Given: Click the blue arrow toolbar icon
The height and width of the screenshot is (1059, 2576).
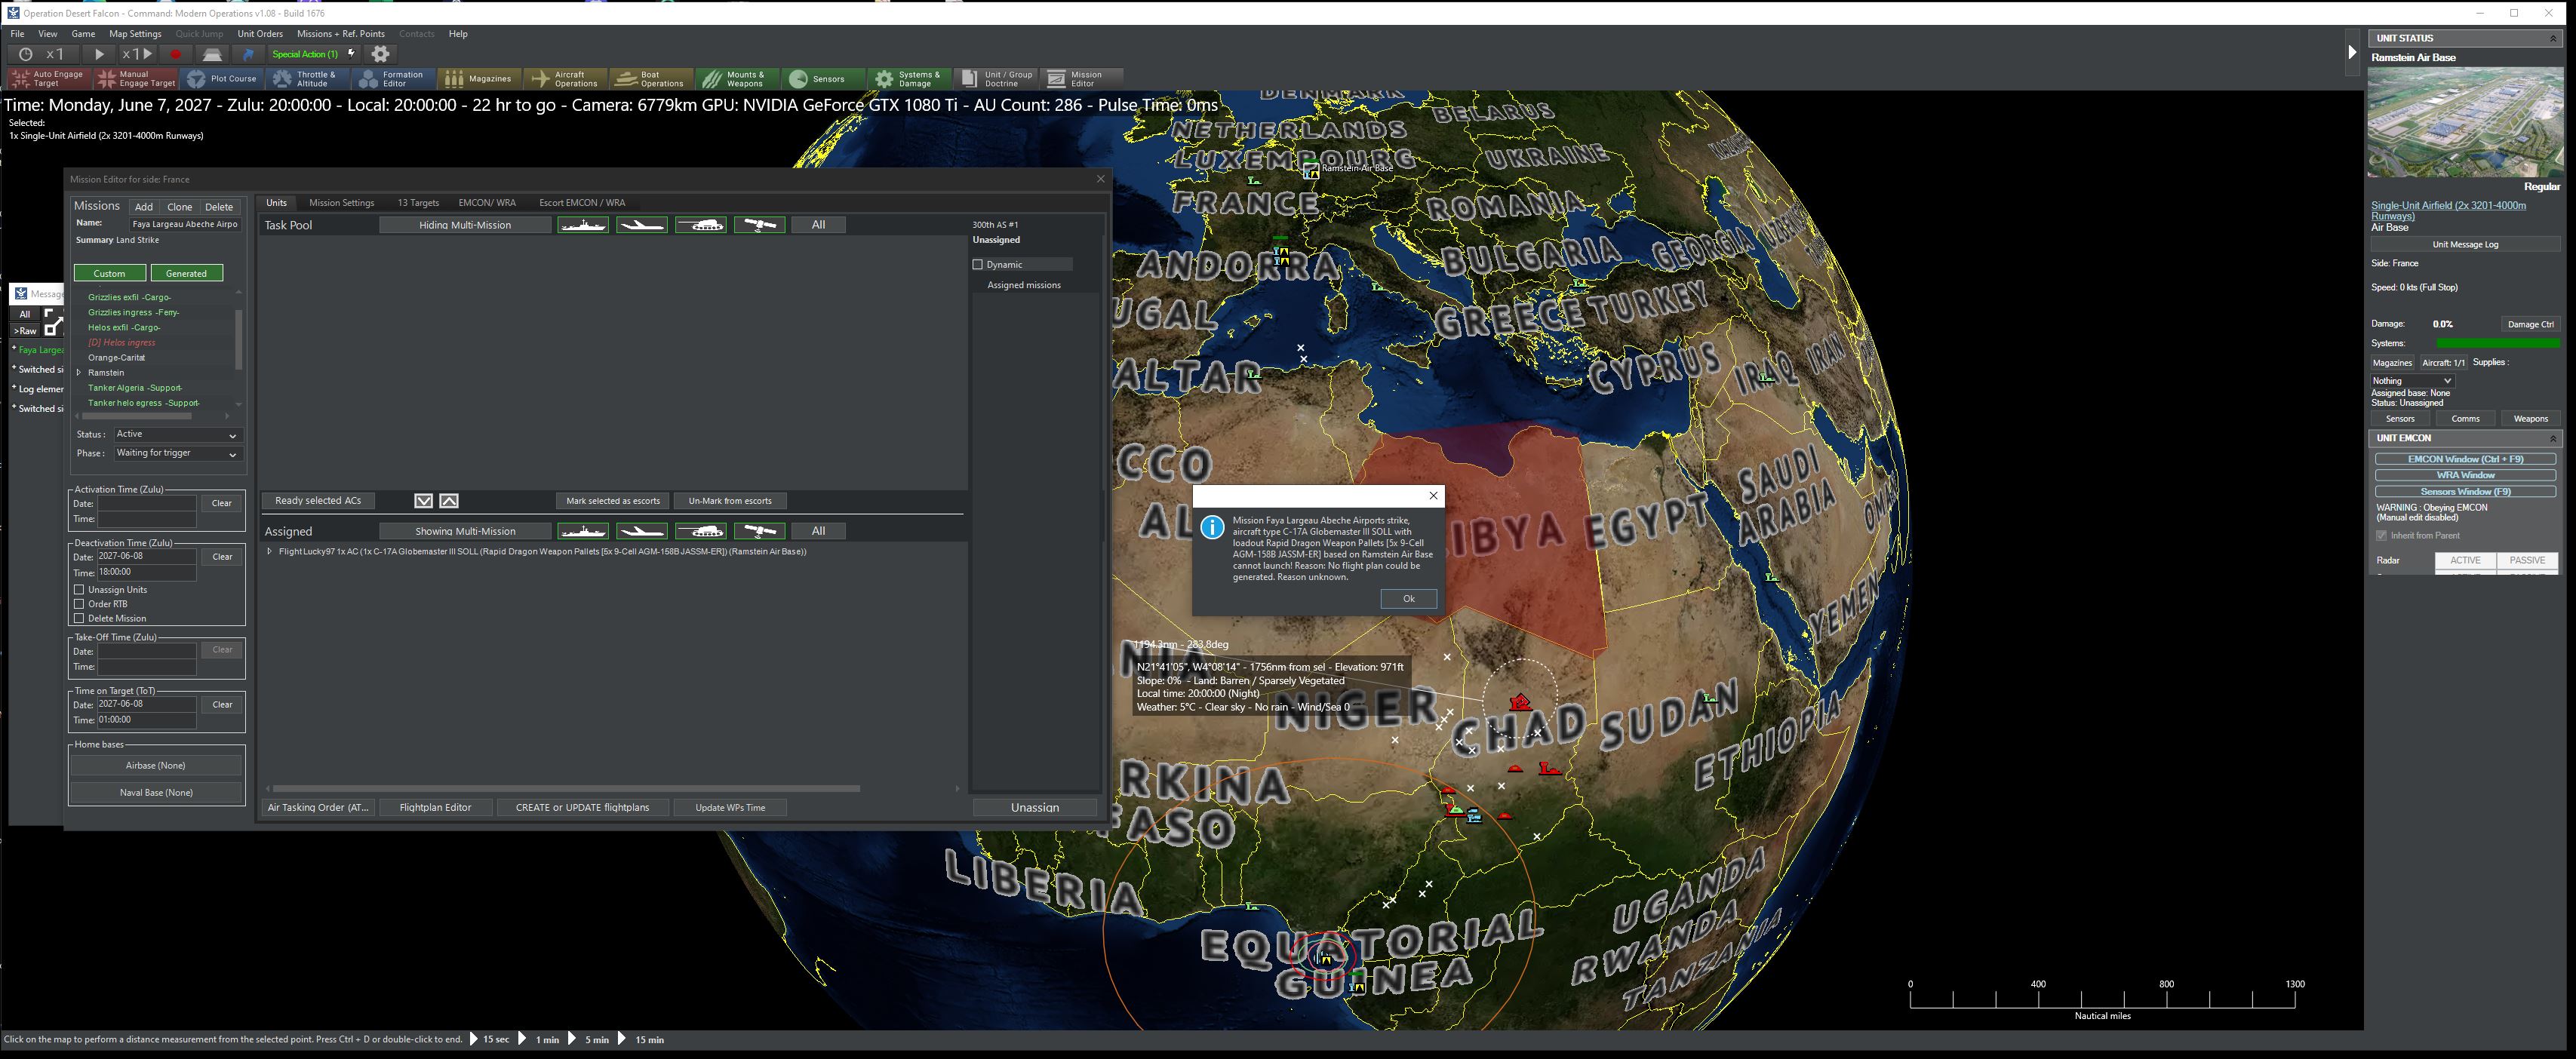Looking at the screenshot, I should pyautogui.click(x=249, y=54).
